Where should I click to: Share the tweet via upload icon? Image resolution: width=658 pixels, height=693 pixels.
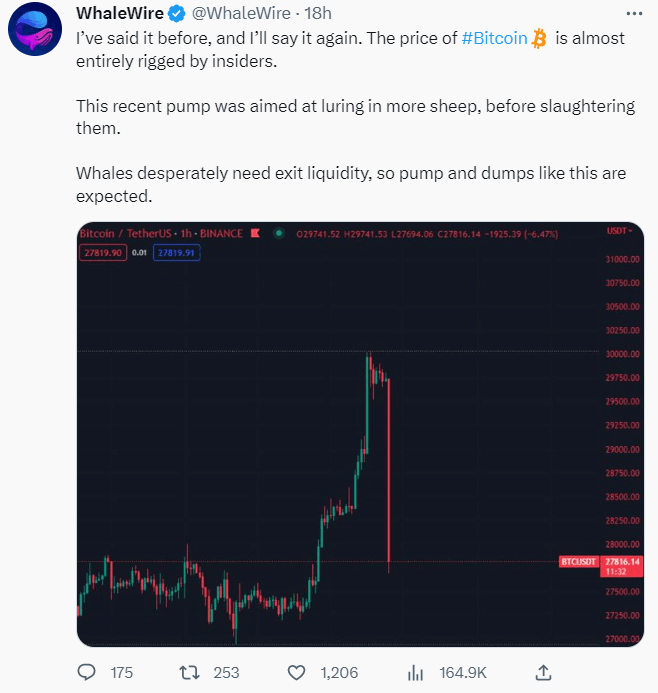[543, 672]
